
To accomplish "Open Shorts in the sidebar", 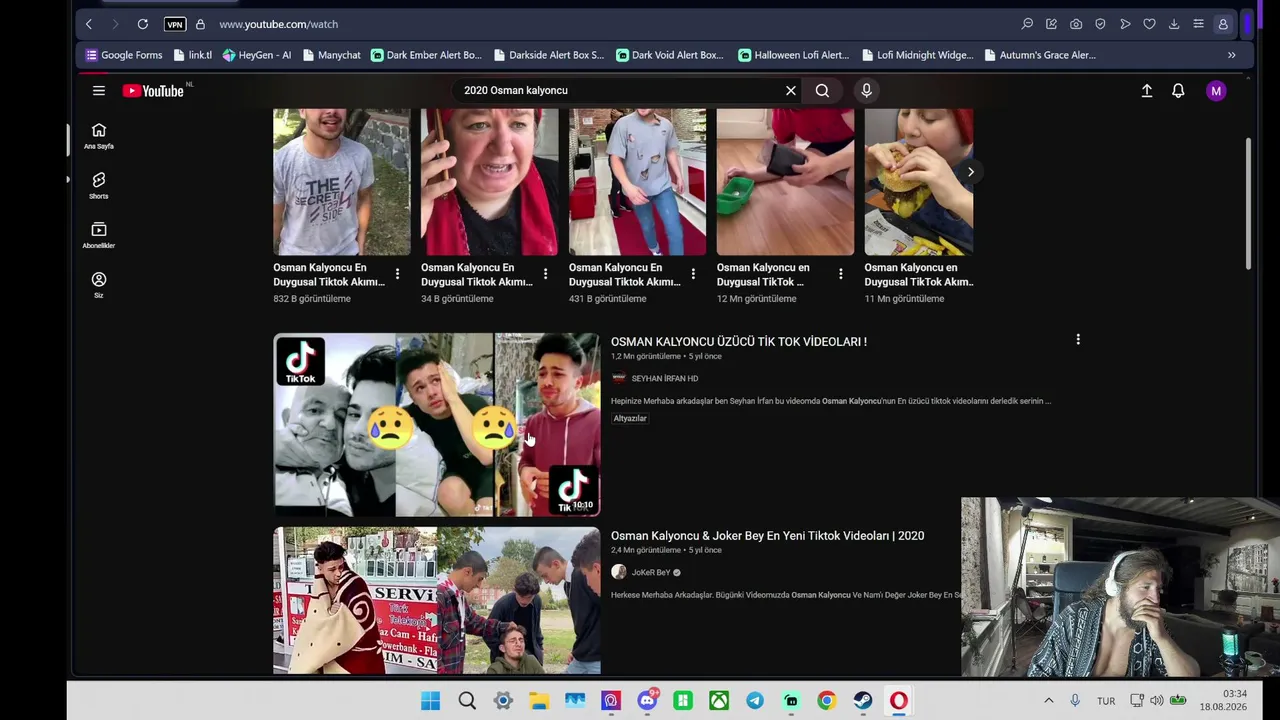I will (99, 186).
